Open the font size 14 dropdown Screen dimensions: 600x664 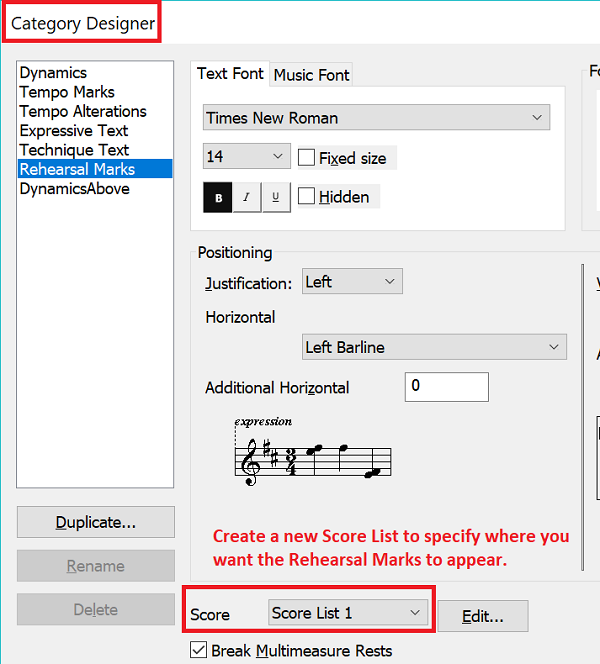coord(246,157)
